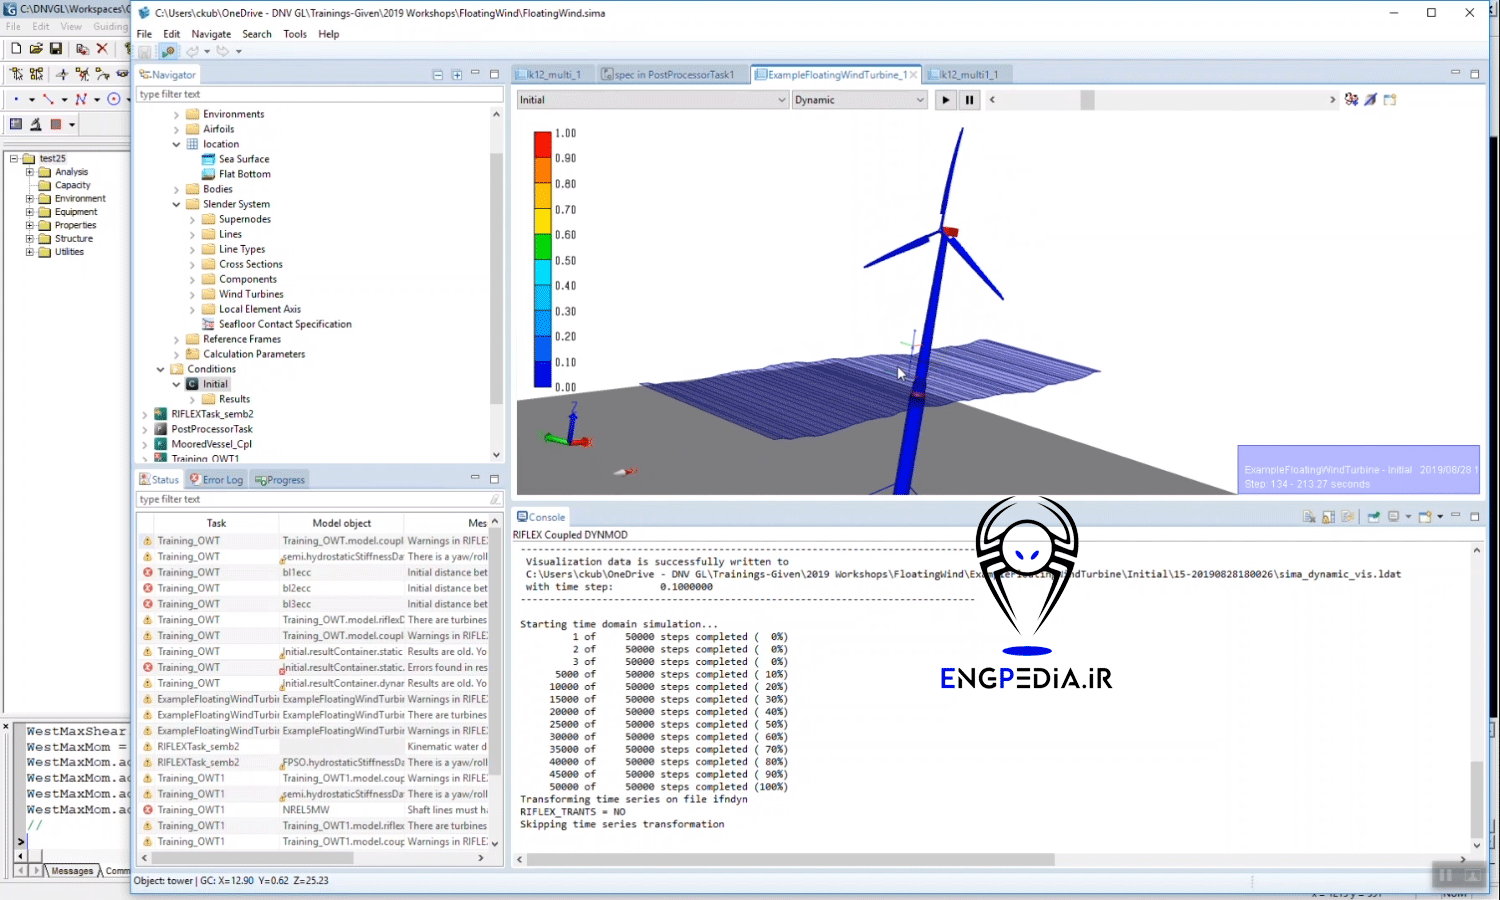Step animation timeline forward with right arrow
The width and height of the screenshot is (1500, 900).
[1332, 100]
